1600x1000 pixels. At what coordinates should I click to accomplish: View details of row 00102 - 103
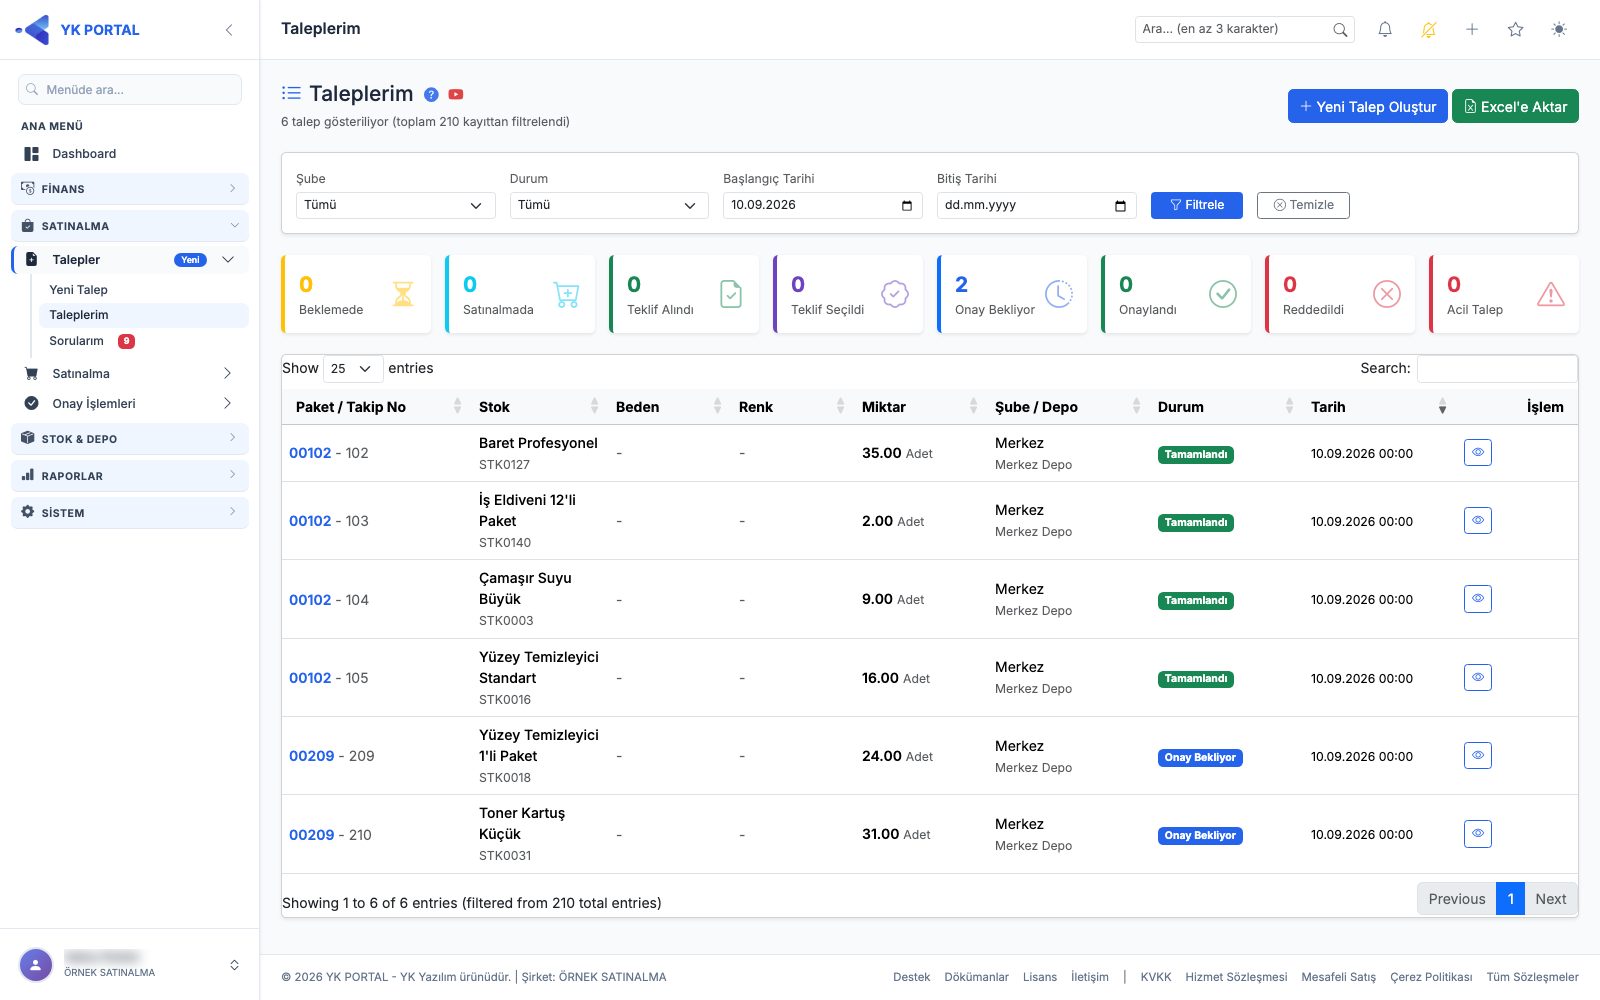pyautogui.click(x=1478, y=520)
